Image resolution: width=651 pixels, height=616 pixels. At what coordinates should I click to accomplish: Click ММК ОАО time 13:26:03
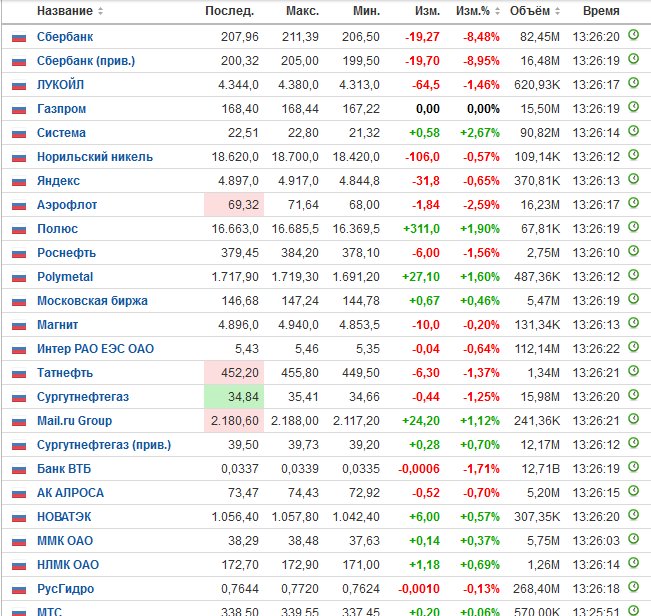tap(596, 540)
